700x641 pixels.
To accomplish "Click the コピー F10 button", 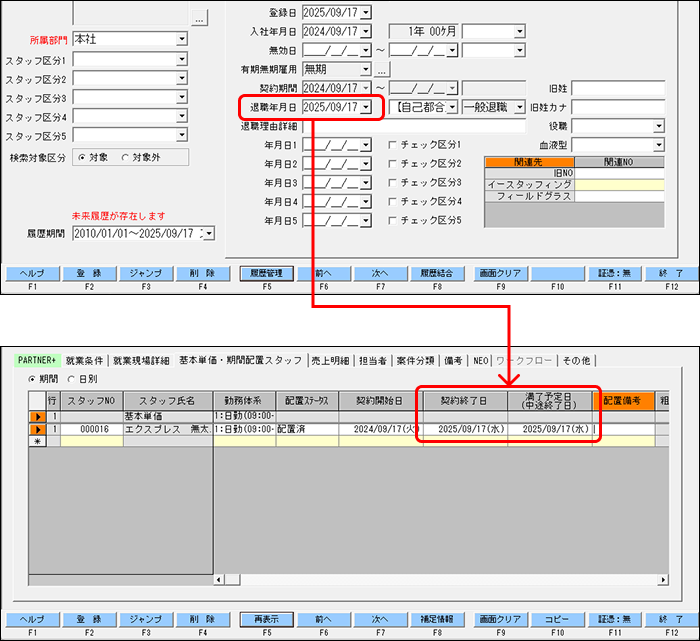I will (x=557, y=620).
